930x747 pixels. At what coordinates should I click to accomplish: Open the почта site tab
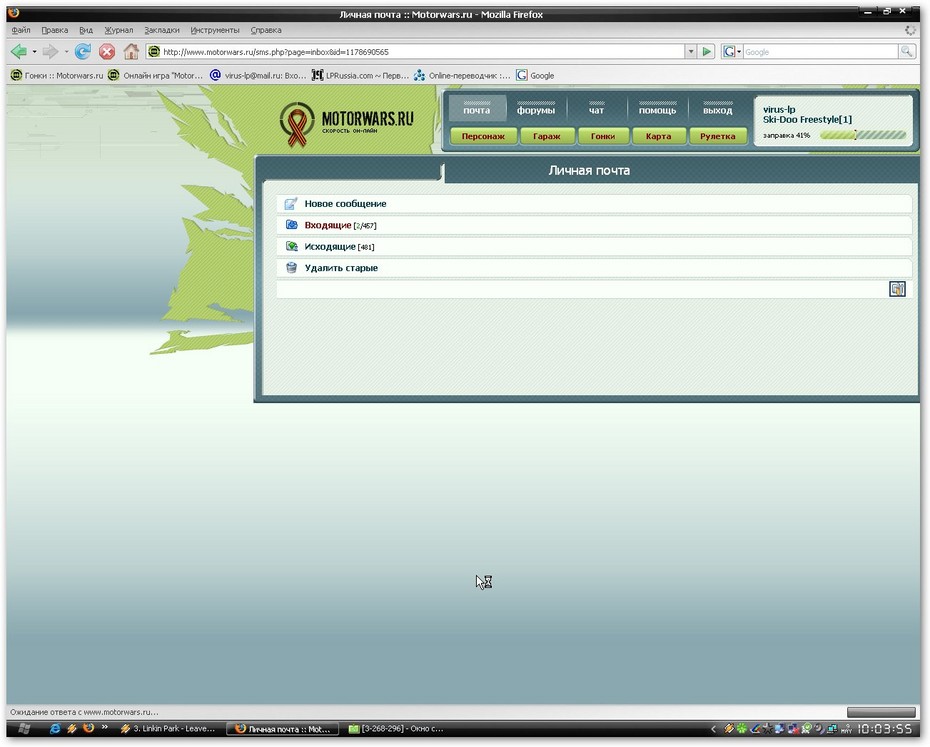pos(477,109)
